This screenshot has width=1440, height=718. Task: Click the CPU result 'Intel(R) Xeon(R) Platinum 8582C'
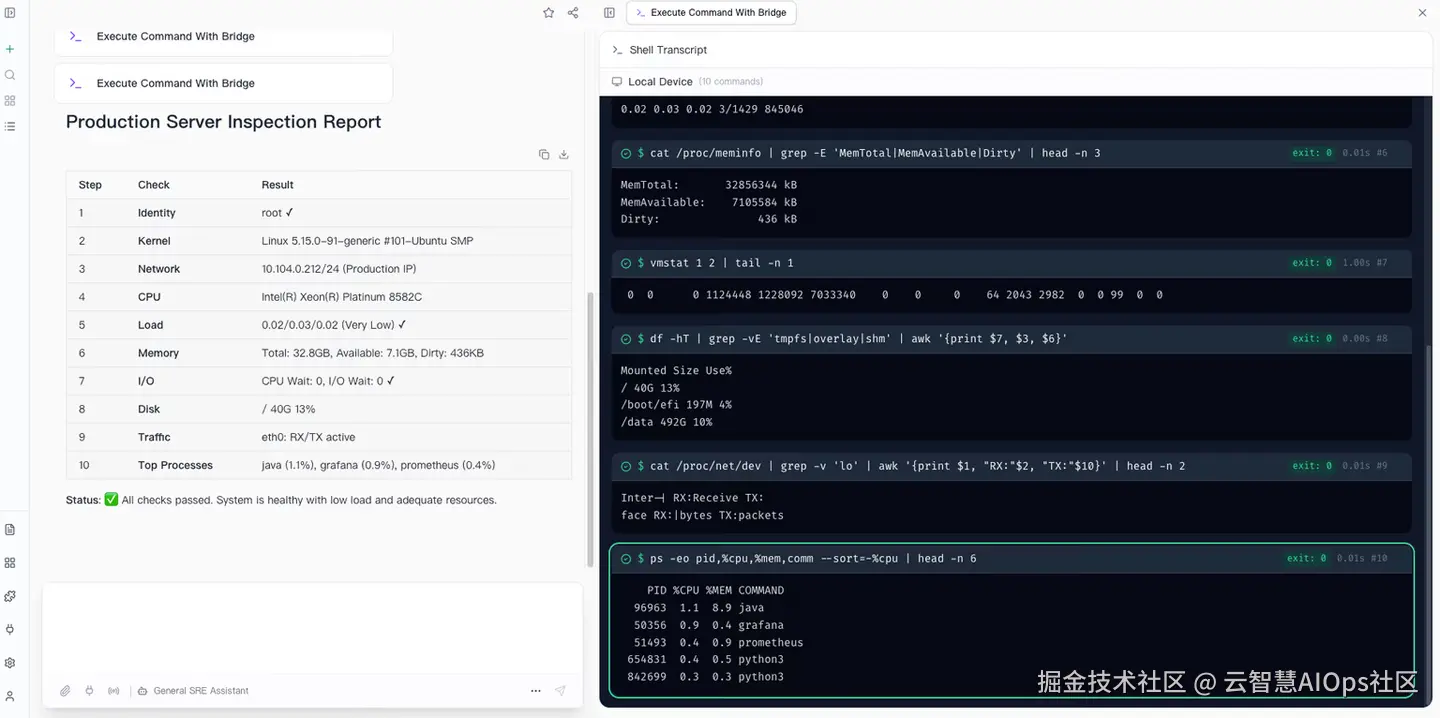tap(342, 297)
